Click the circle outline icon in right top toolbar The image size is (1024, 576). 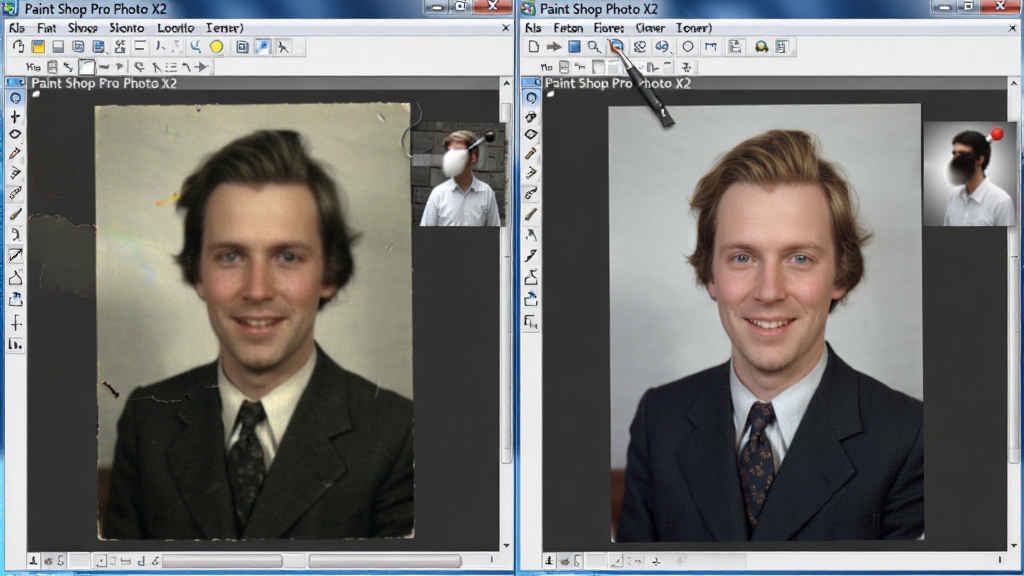point(688,47)
